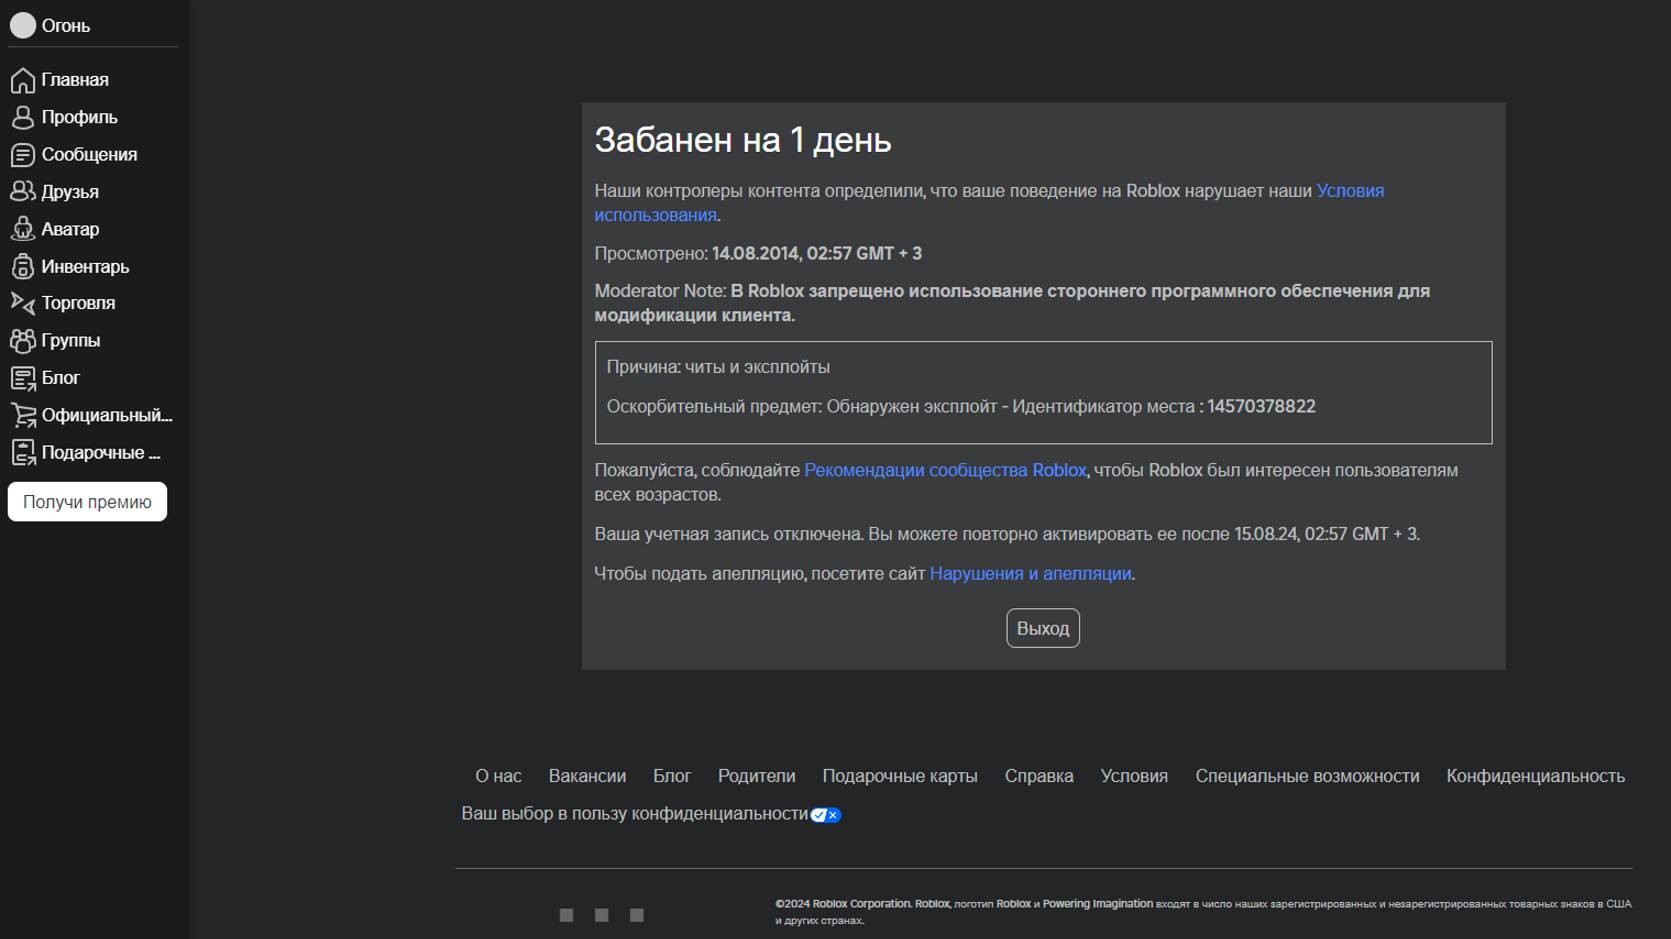Open Справка in the footer menu
Image resolution: width=1671 pixels, height=939 pixels.
click(x=1038, y=776)
